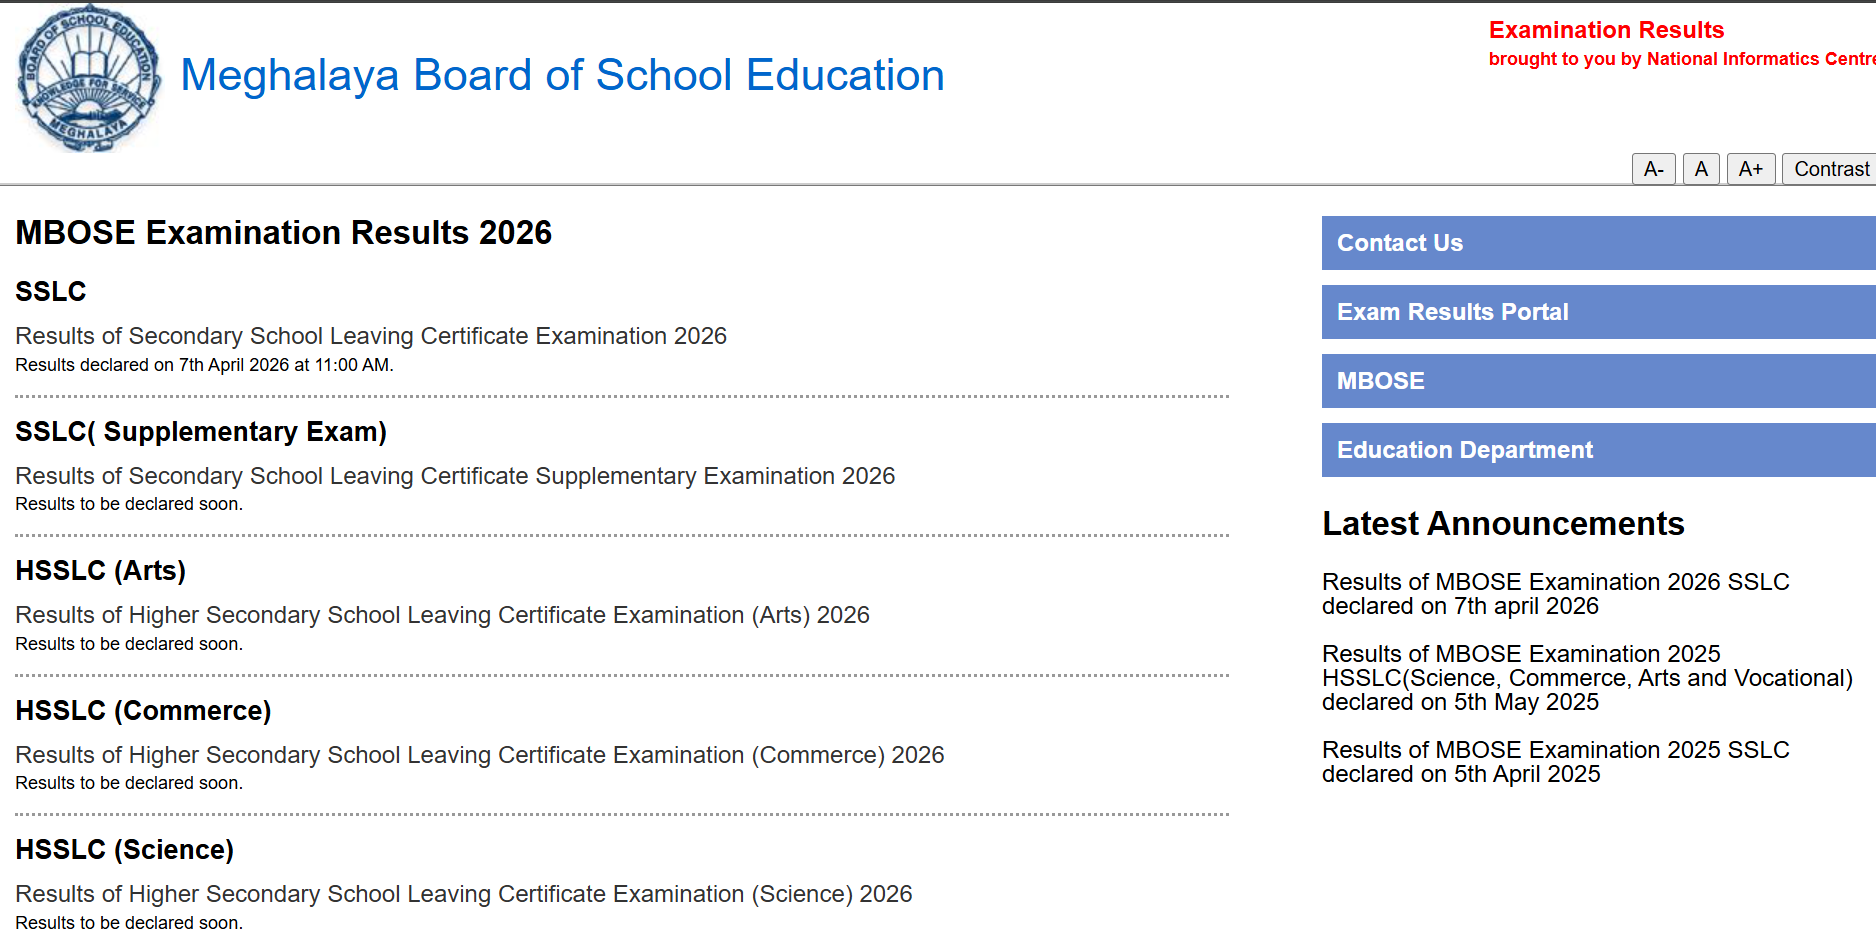Visit the MBOSE website link

[1381, 381]
